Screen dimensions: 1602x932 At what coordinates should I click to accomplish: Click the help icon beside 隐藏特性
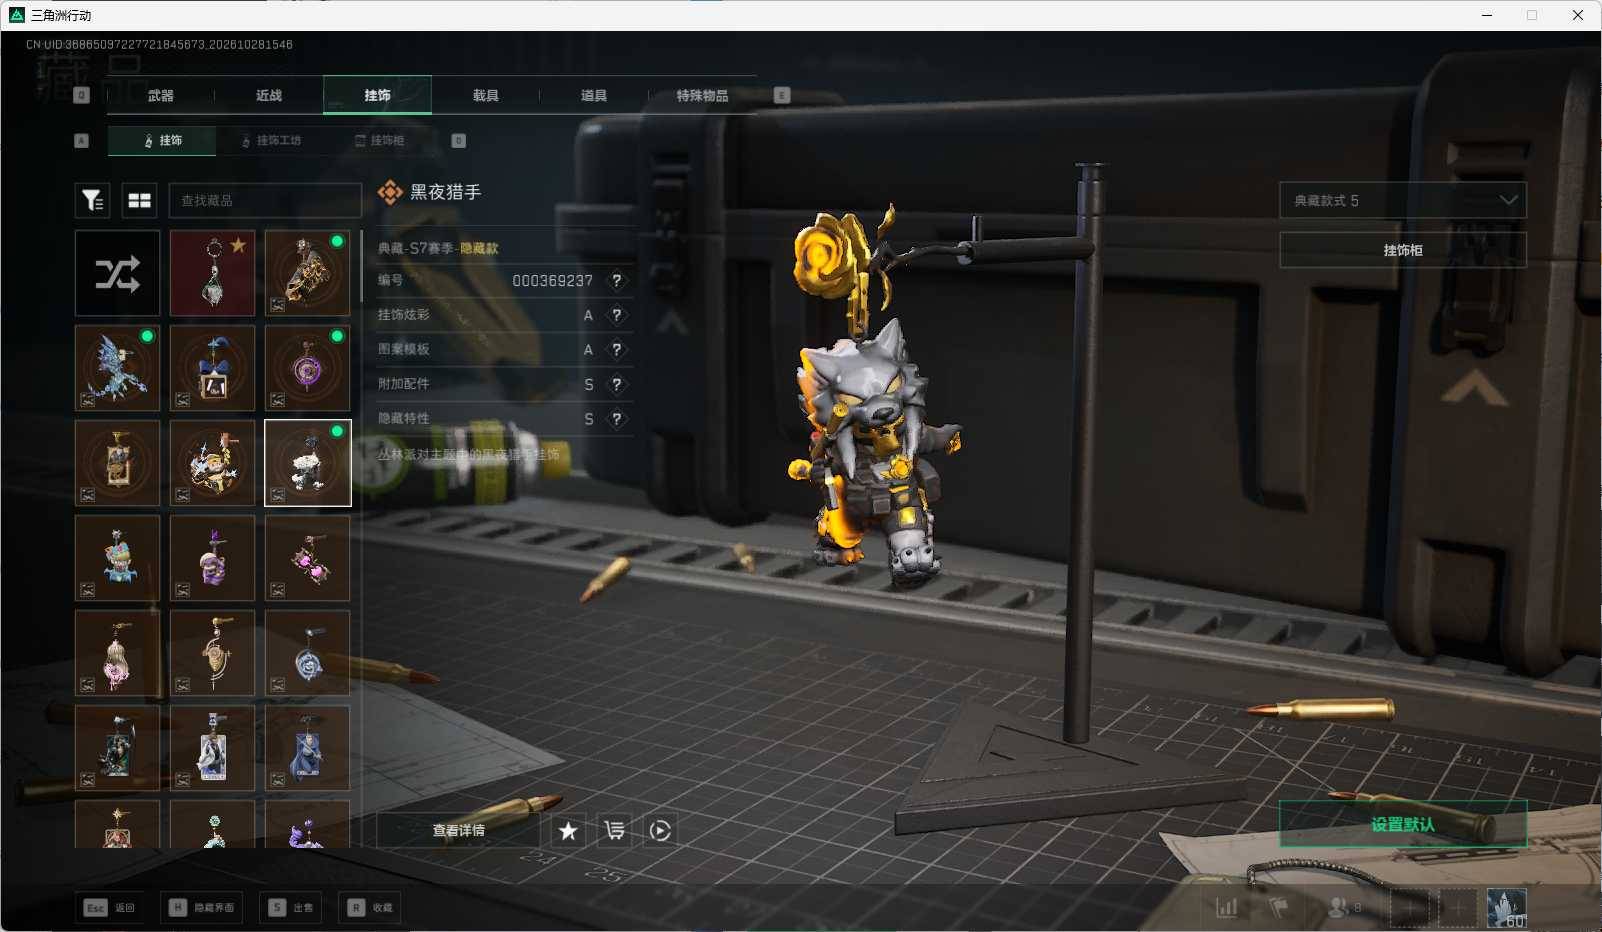(617, 419)
